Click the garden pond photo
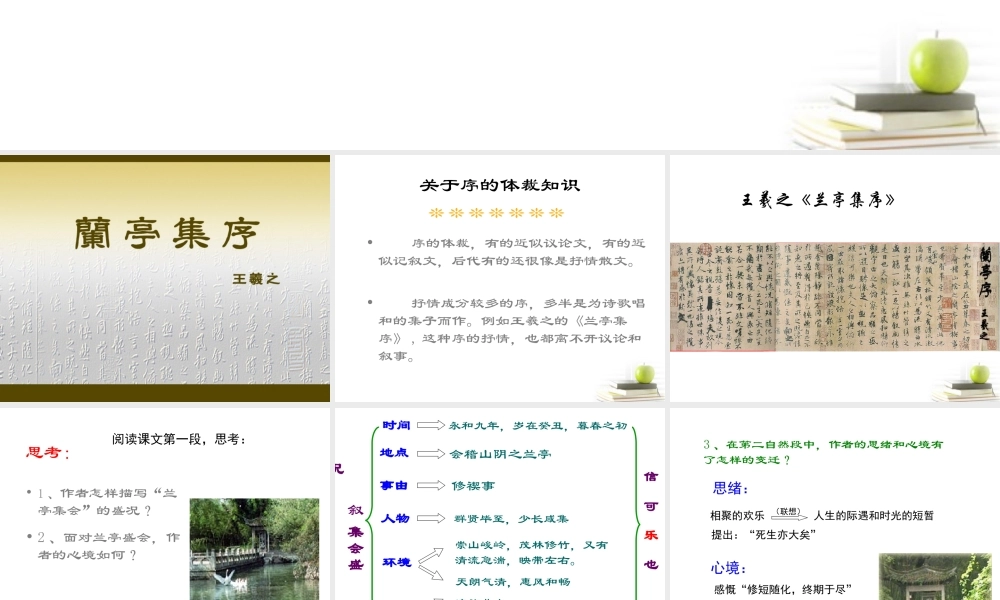The image size is (1000, 600). pos(254,549)
